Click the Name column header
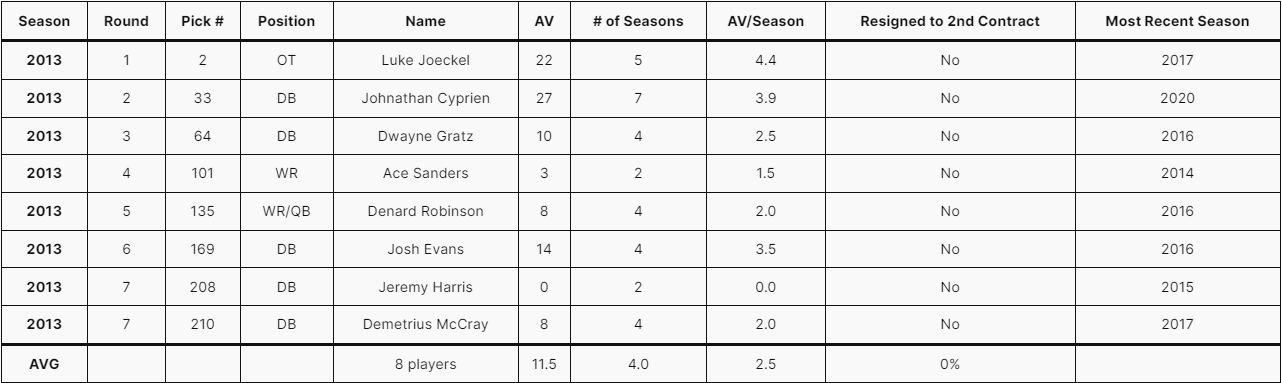This screenshot has height=383, width=1282. pos(426,21)
